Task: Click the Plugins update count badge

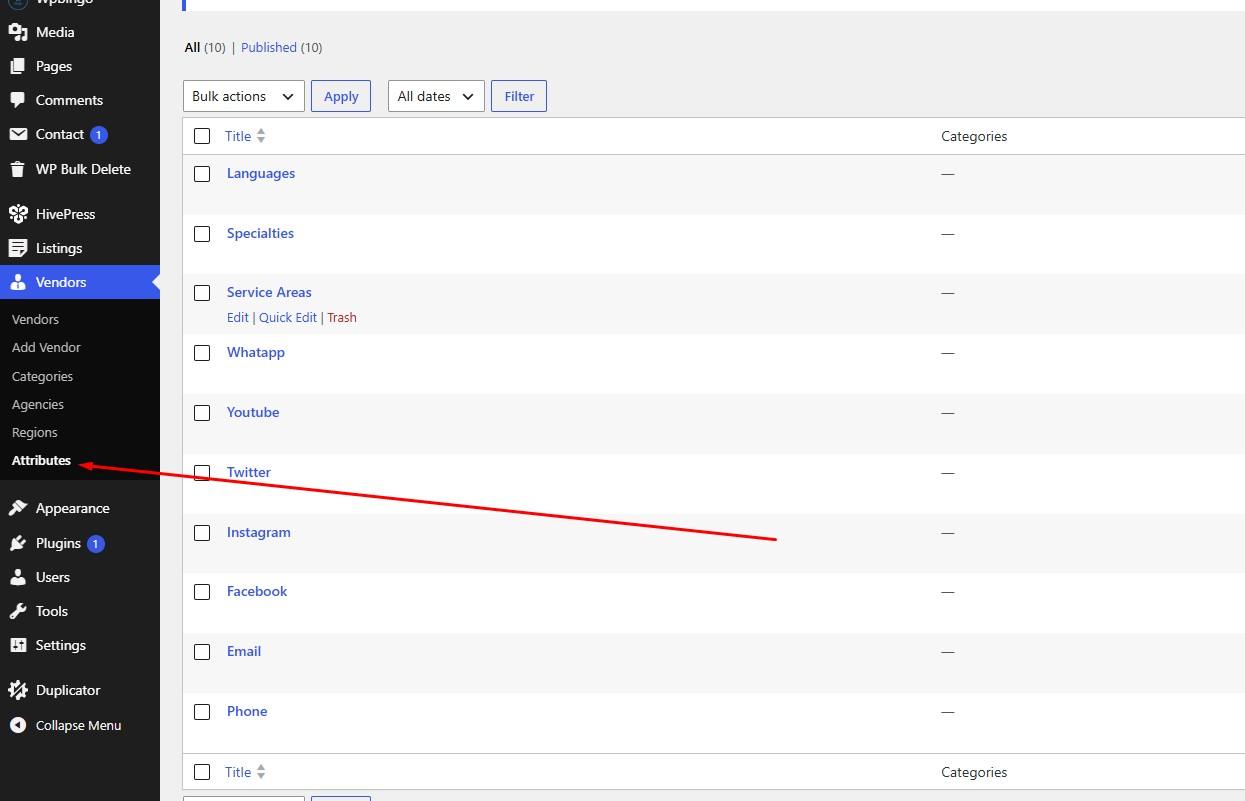Action: [x=96, y=544]
